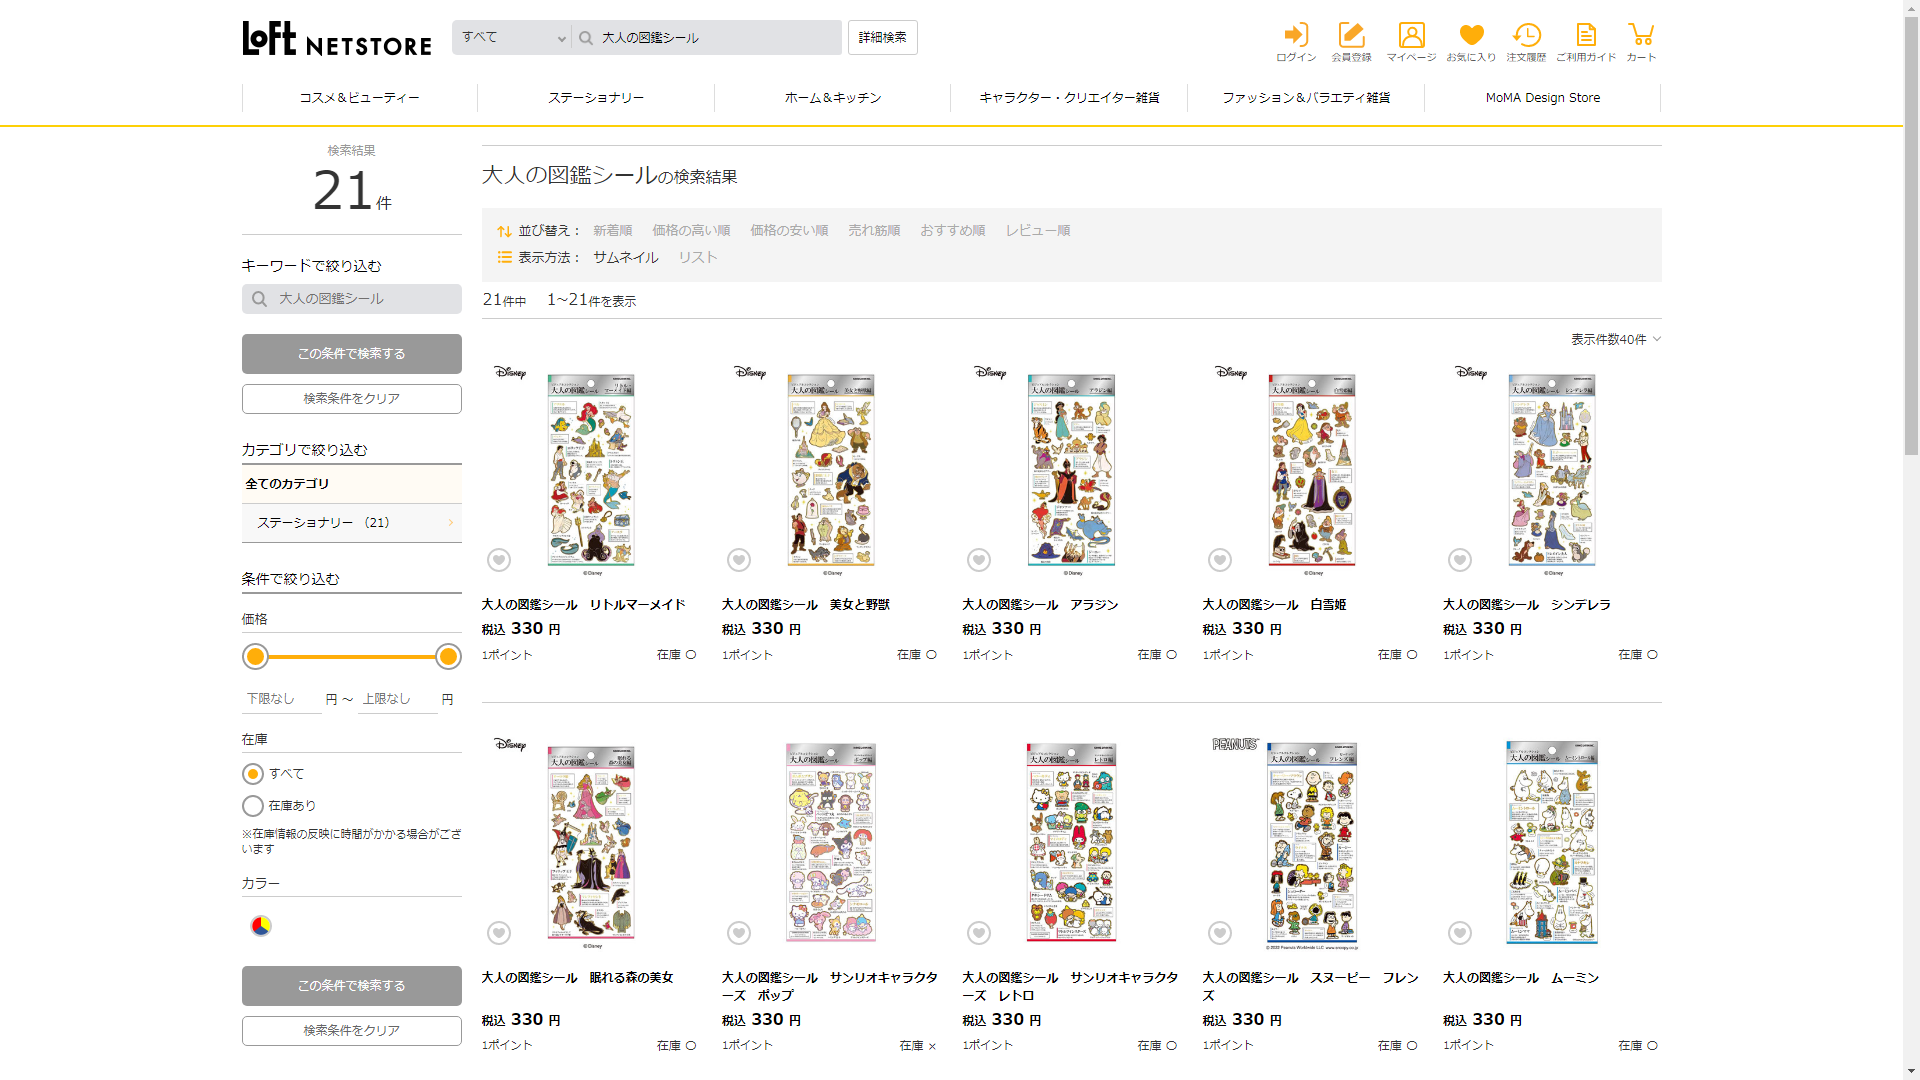This screenshot has height=1080, width=1920.
Task: Open the シンデレラ sticker thumbnail
Action: [1552, 471]
